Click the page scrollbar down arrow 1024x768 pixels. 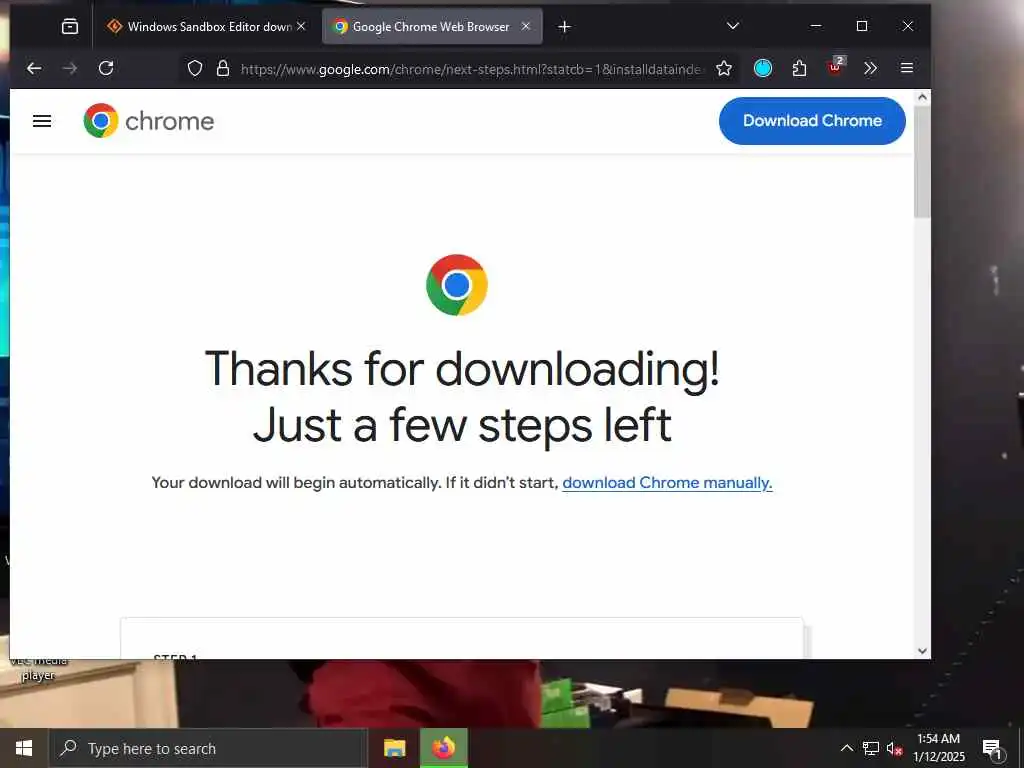tap(922, 650)
